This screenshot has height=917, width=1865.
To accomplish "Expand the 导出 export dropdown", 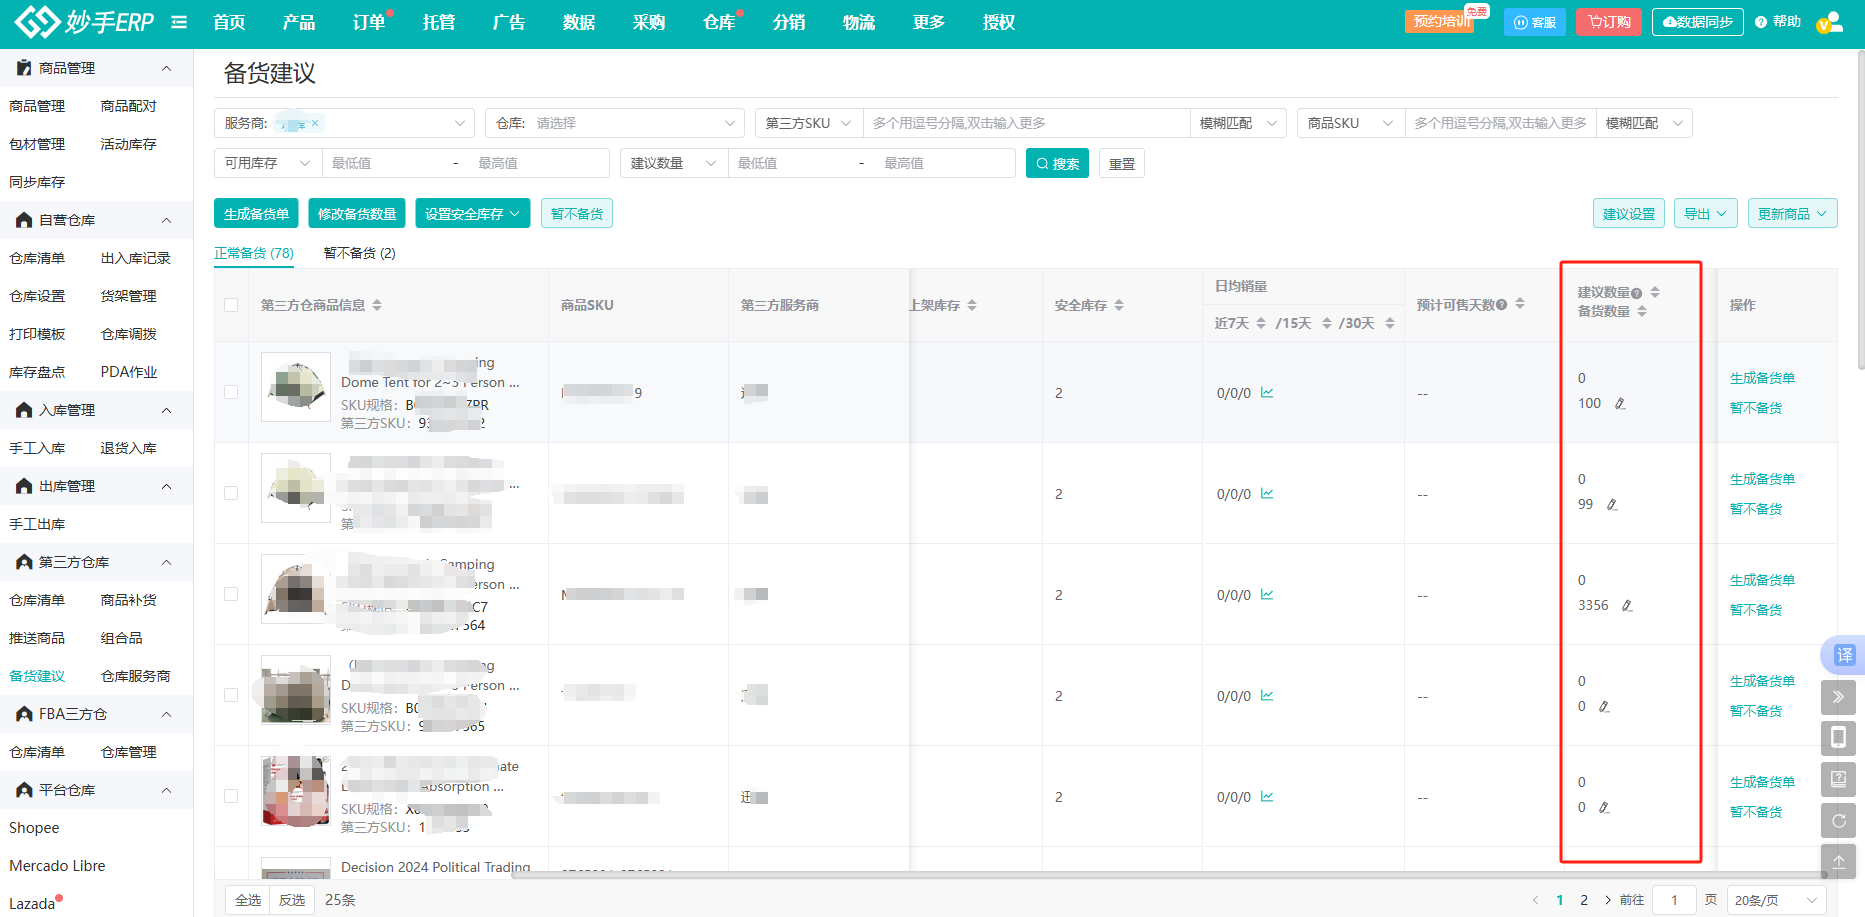I will click(x=1706, y=214).
